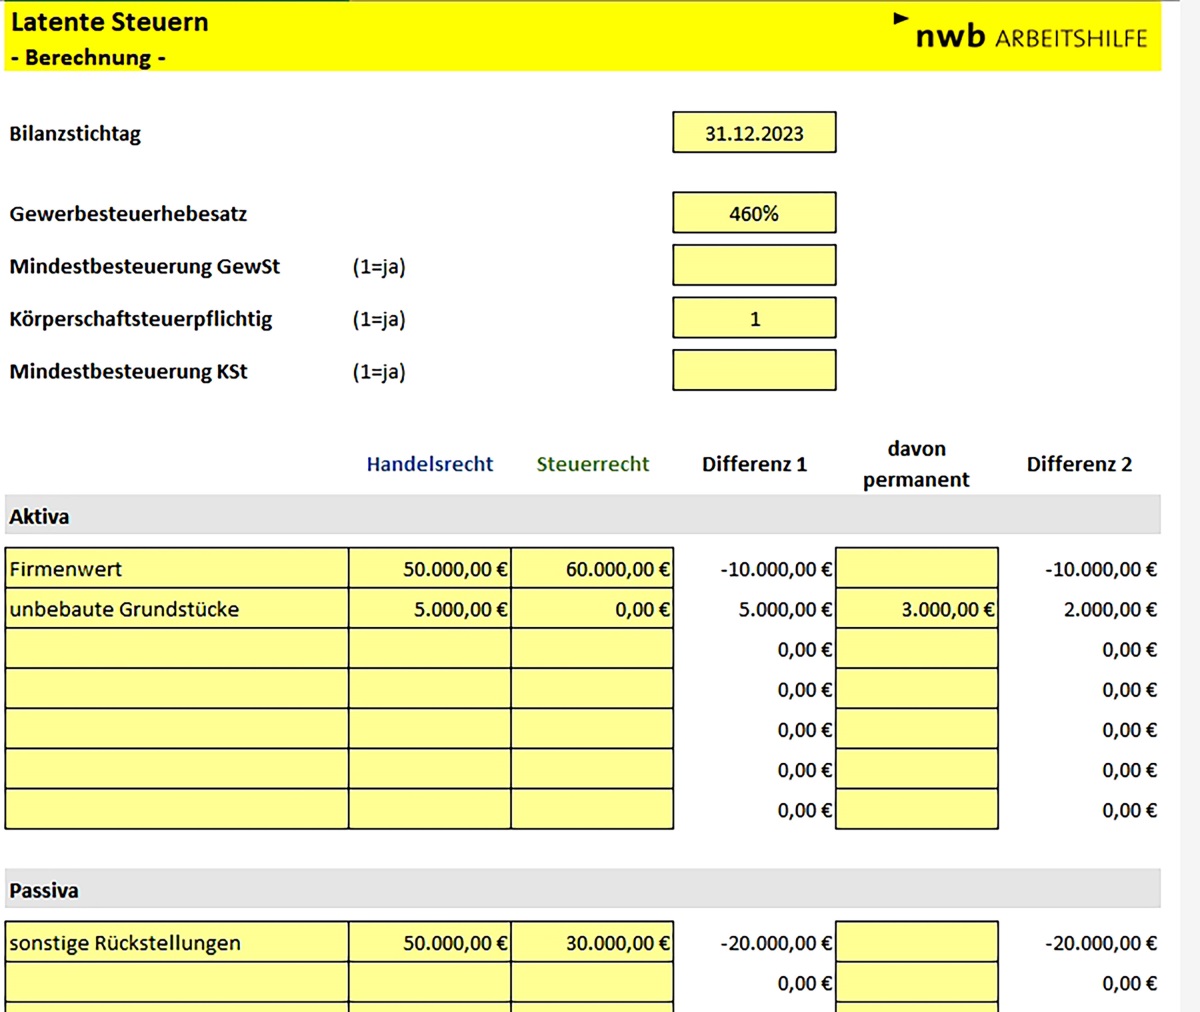Click the nwb Arbeitshilfe logo
Screen dimensions: 1200x1012
(x=1029, y=36)
